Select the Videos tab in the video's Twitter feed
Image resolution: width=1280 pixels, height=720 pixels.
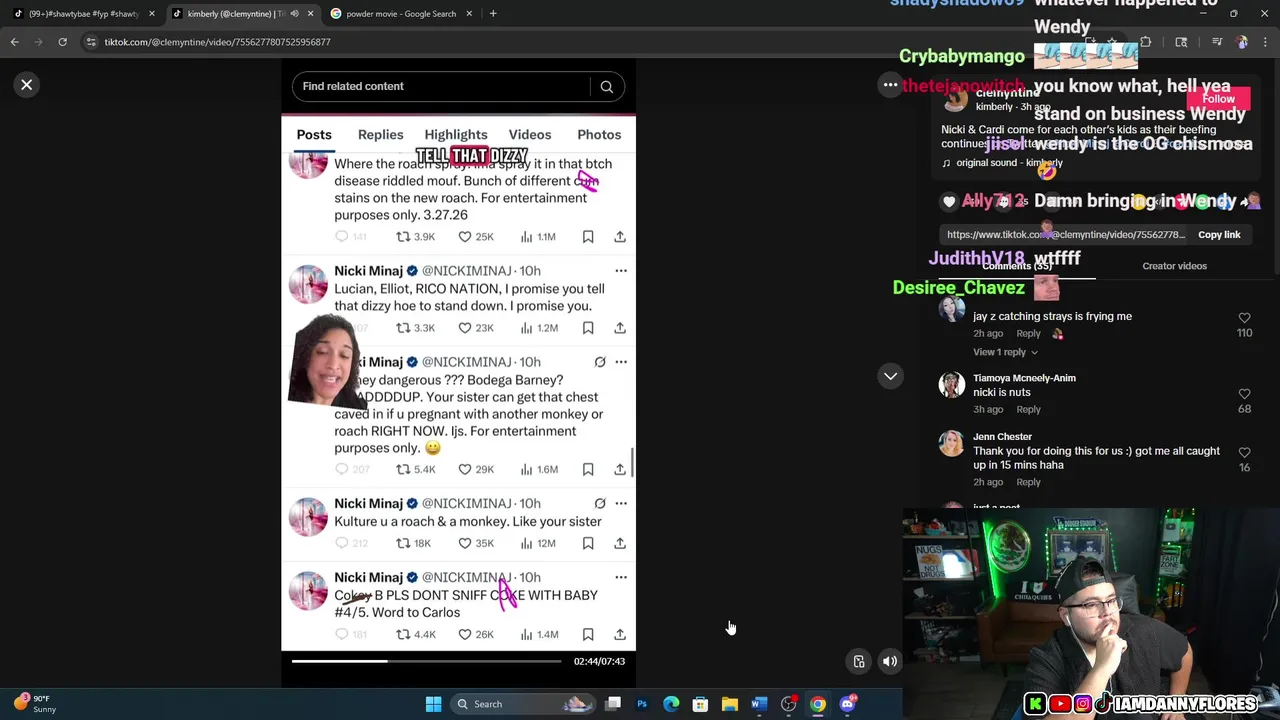coord(530,135)
